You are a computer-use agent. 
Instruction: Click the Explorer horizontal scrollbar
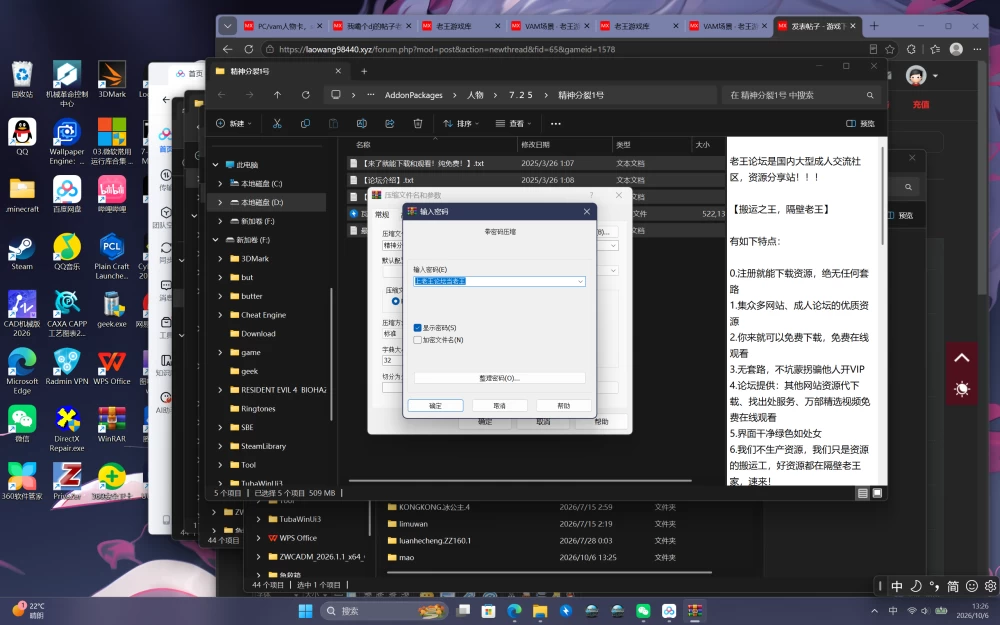click(x=520, y=480)
